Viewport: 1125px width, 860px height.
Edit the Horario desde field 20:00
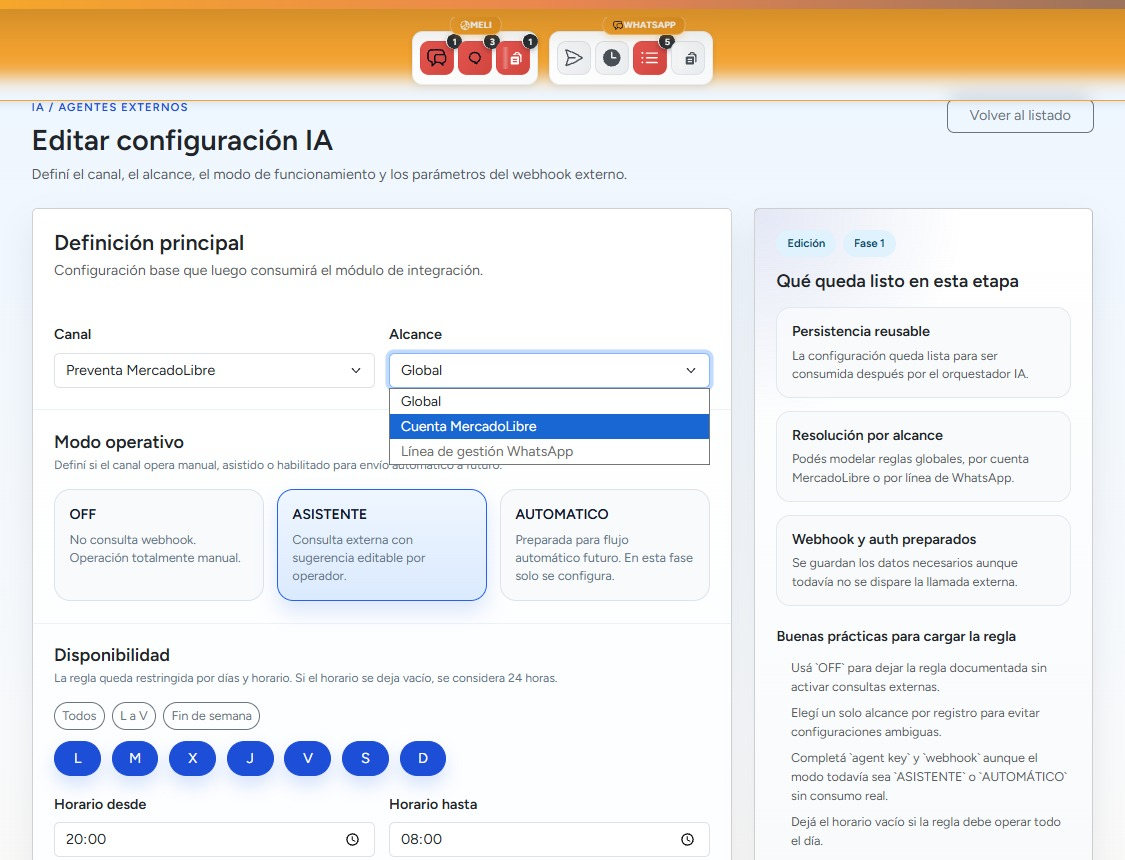pyautogui.click(x=214, y=839)
